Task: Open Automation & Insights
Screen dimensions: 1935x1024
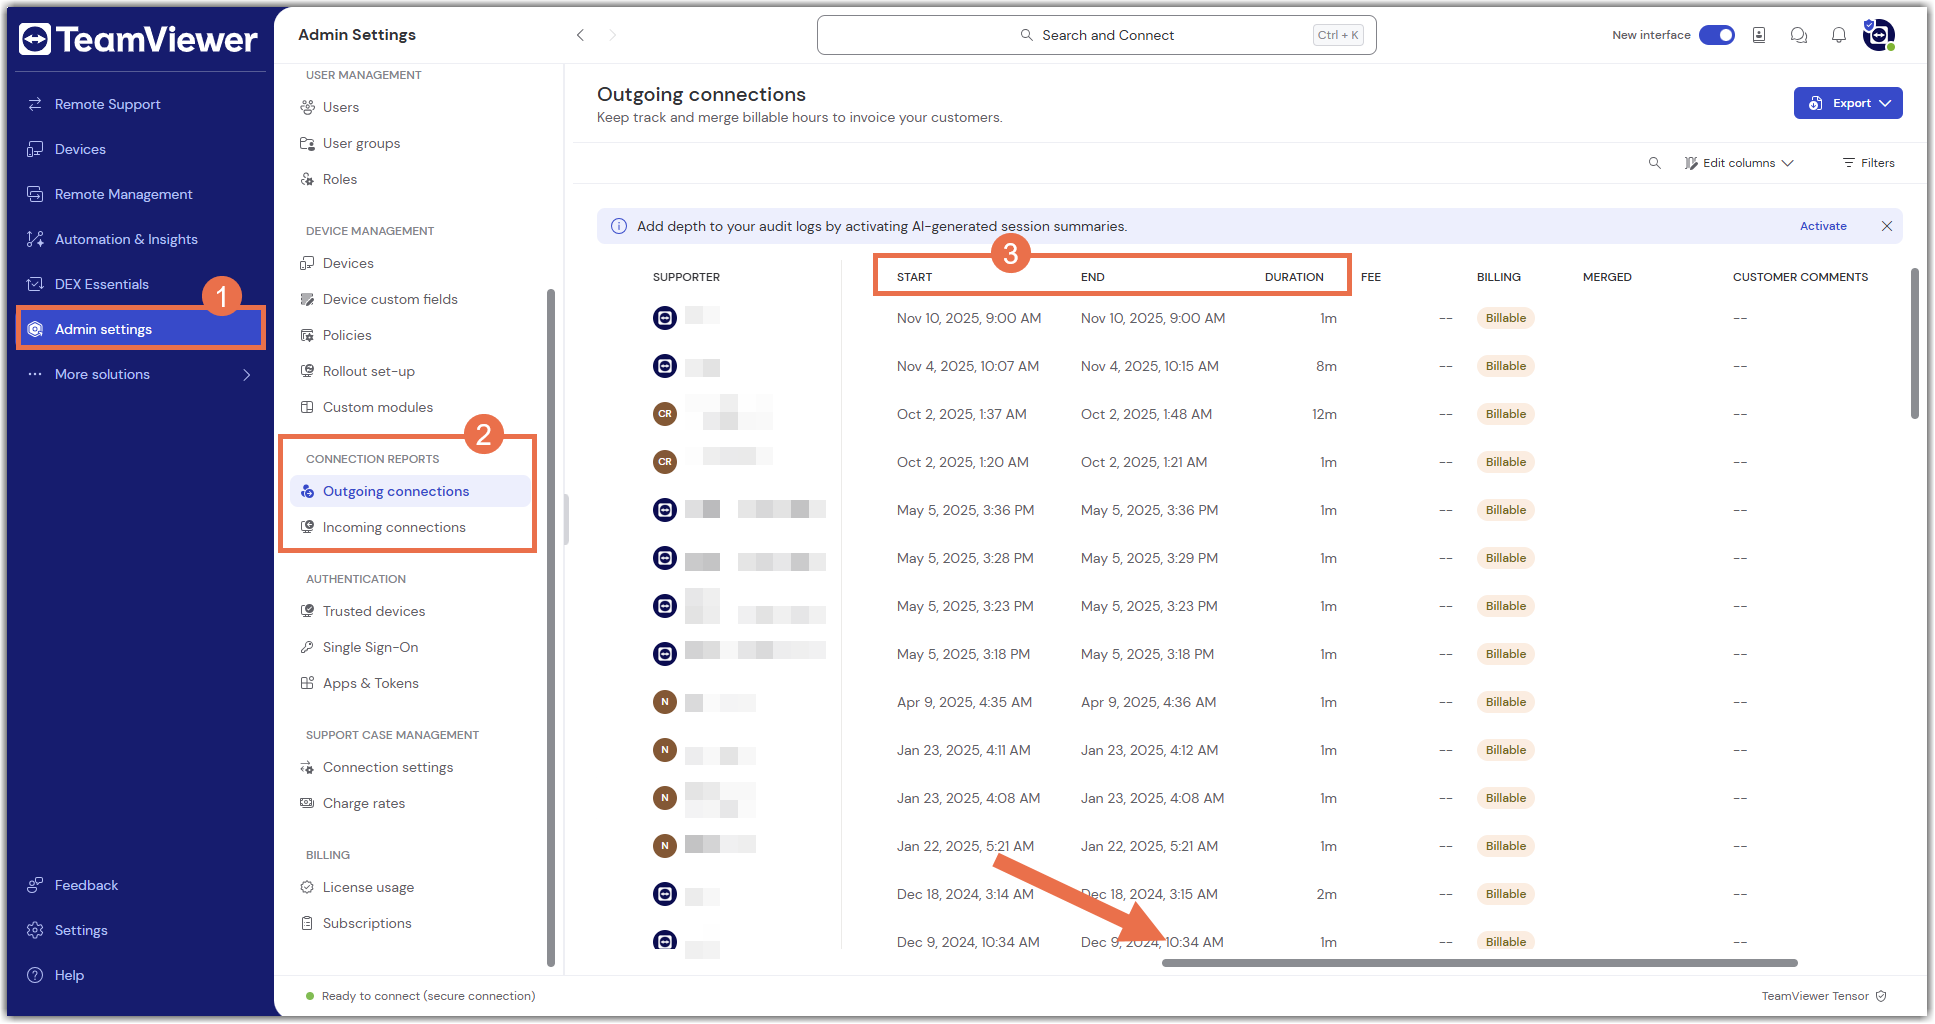Action: [126, 239]
